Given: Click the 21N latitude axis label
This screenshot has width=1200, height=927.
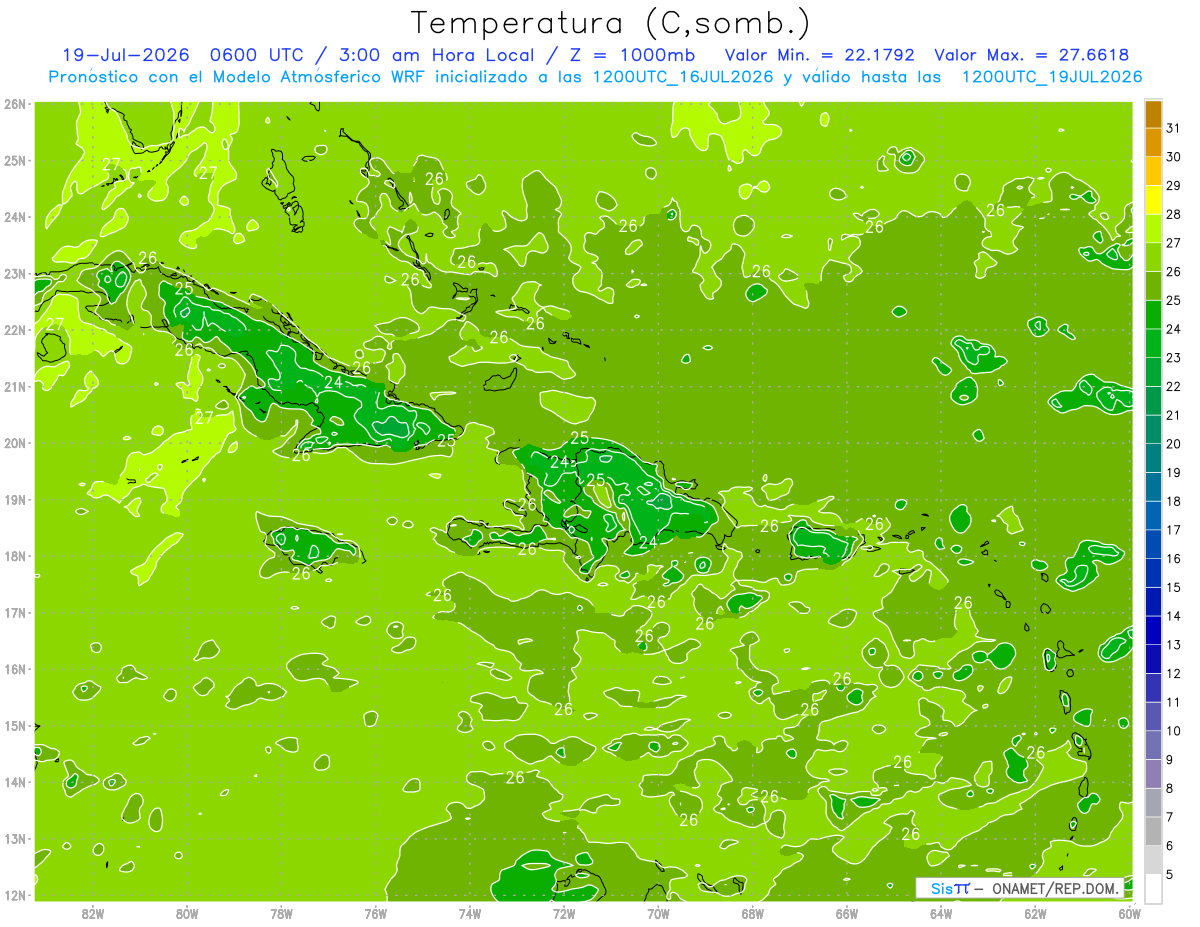Looking at the screenshot, I should tap(15, 387).
